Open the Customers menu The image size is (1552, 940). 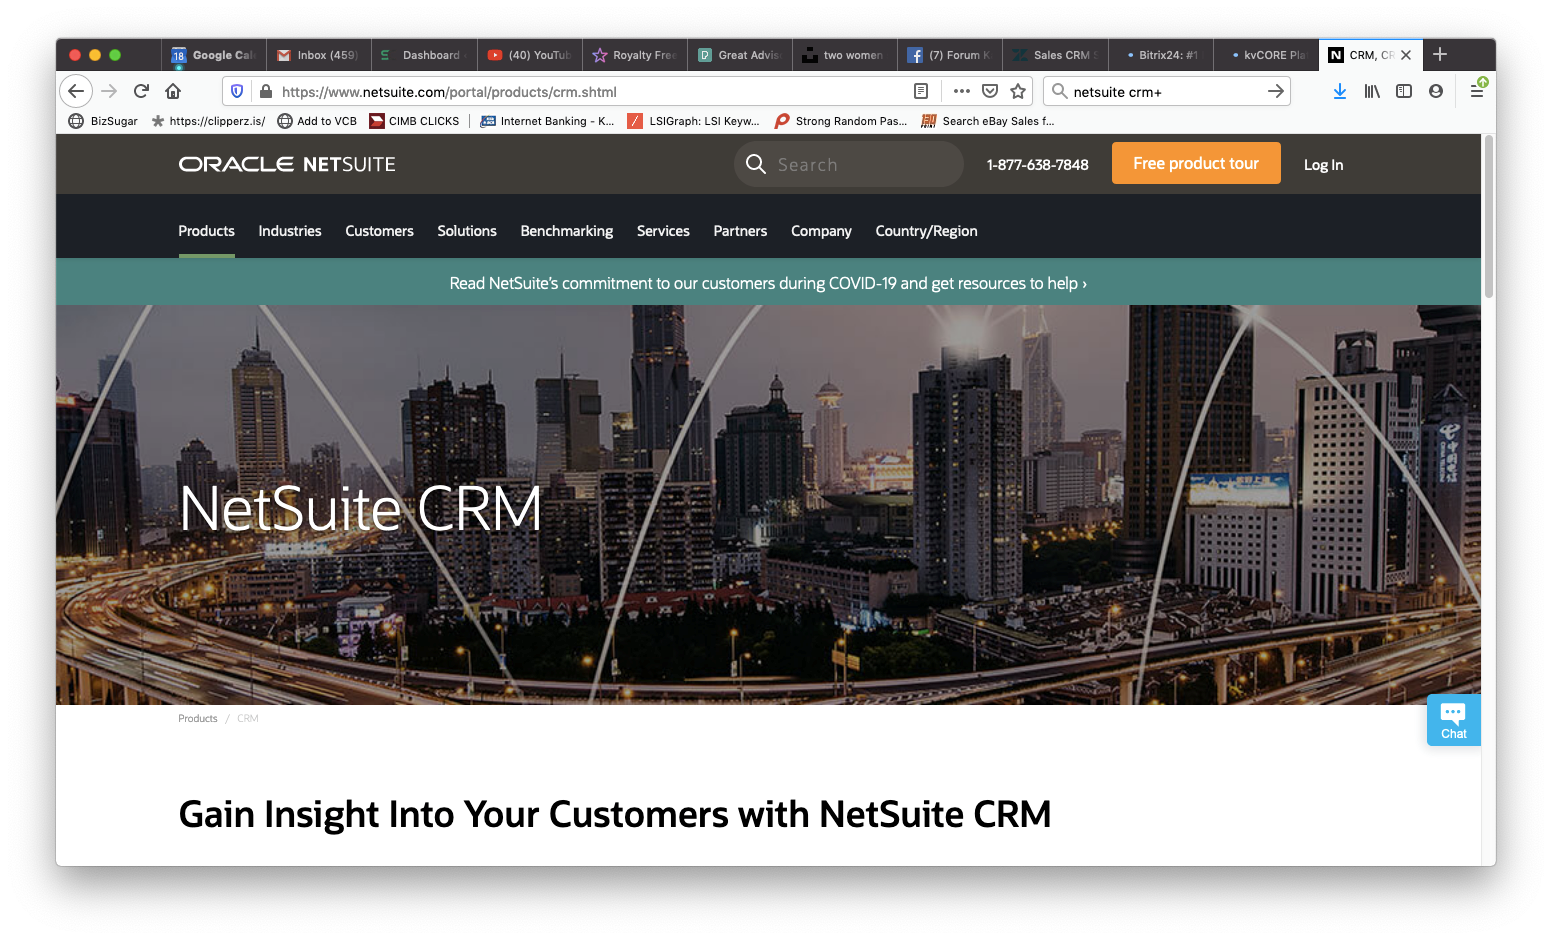click(x=379, y=231)
